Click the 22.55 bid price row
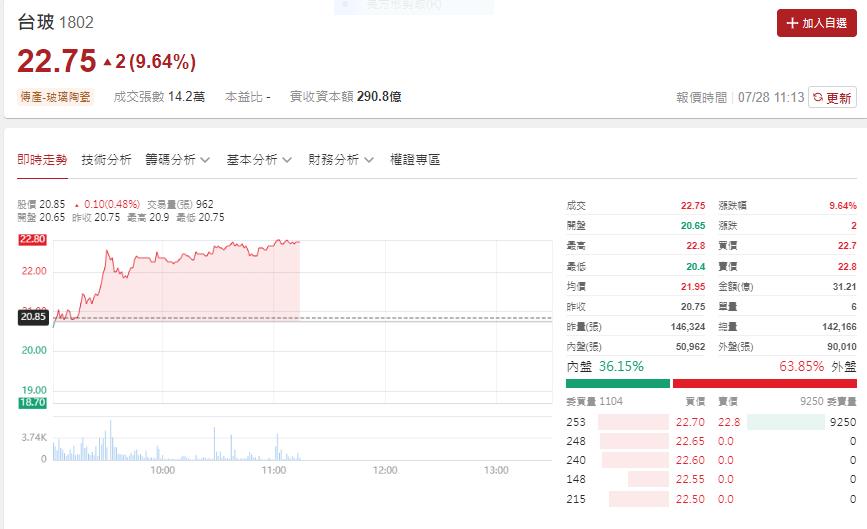The image size is (867, 529). [x=635, y=479]
